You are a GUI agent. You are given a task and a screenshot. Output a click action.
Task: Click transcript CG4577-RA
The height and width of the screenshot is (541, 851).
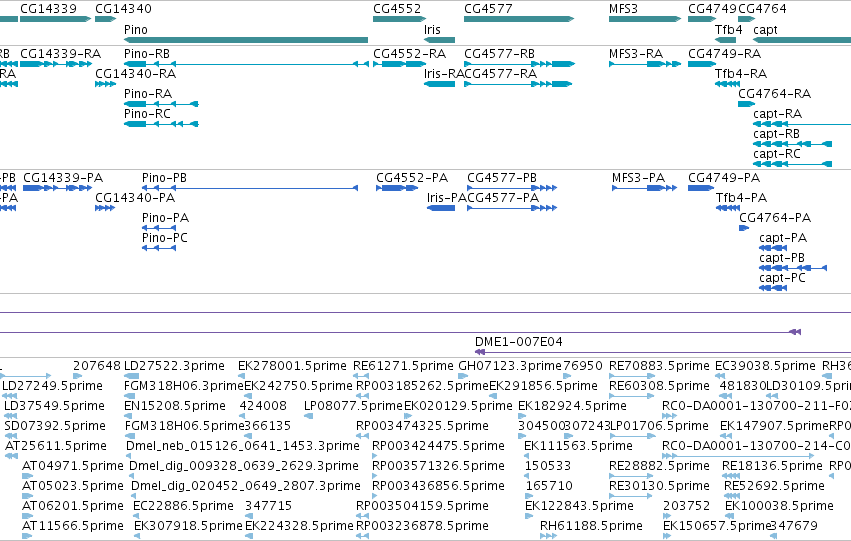coord(518,84)
